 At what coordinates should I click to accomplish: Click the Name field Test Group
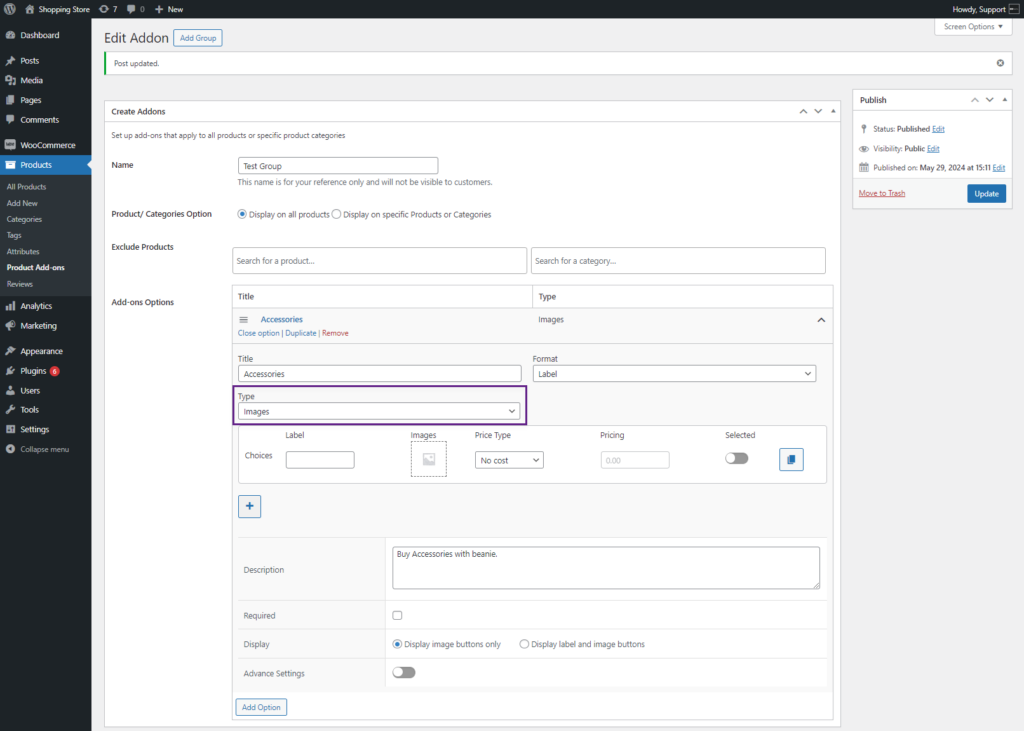pyautogui.click(x=338, y=166)
